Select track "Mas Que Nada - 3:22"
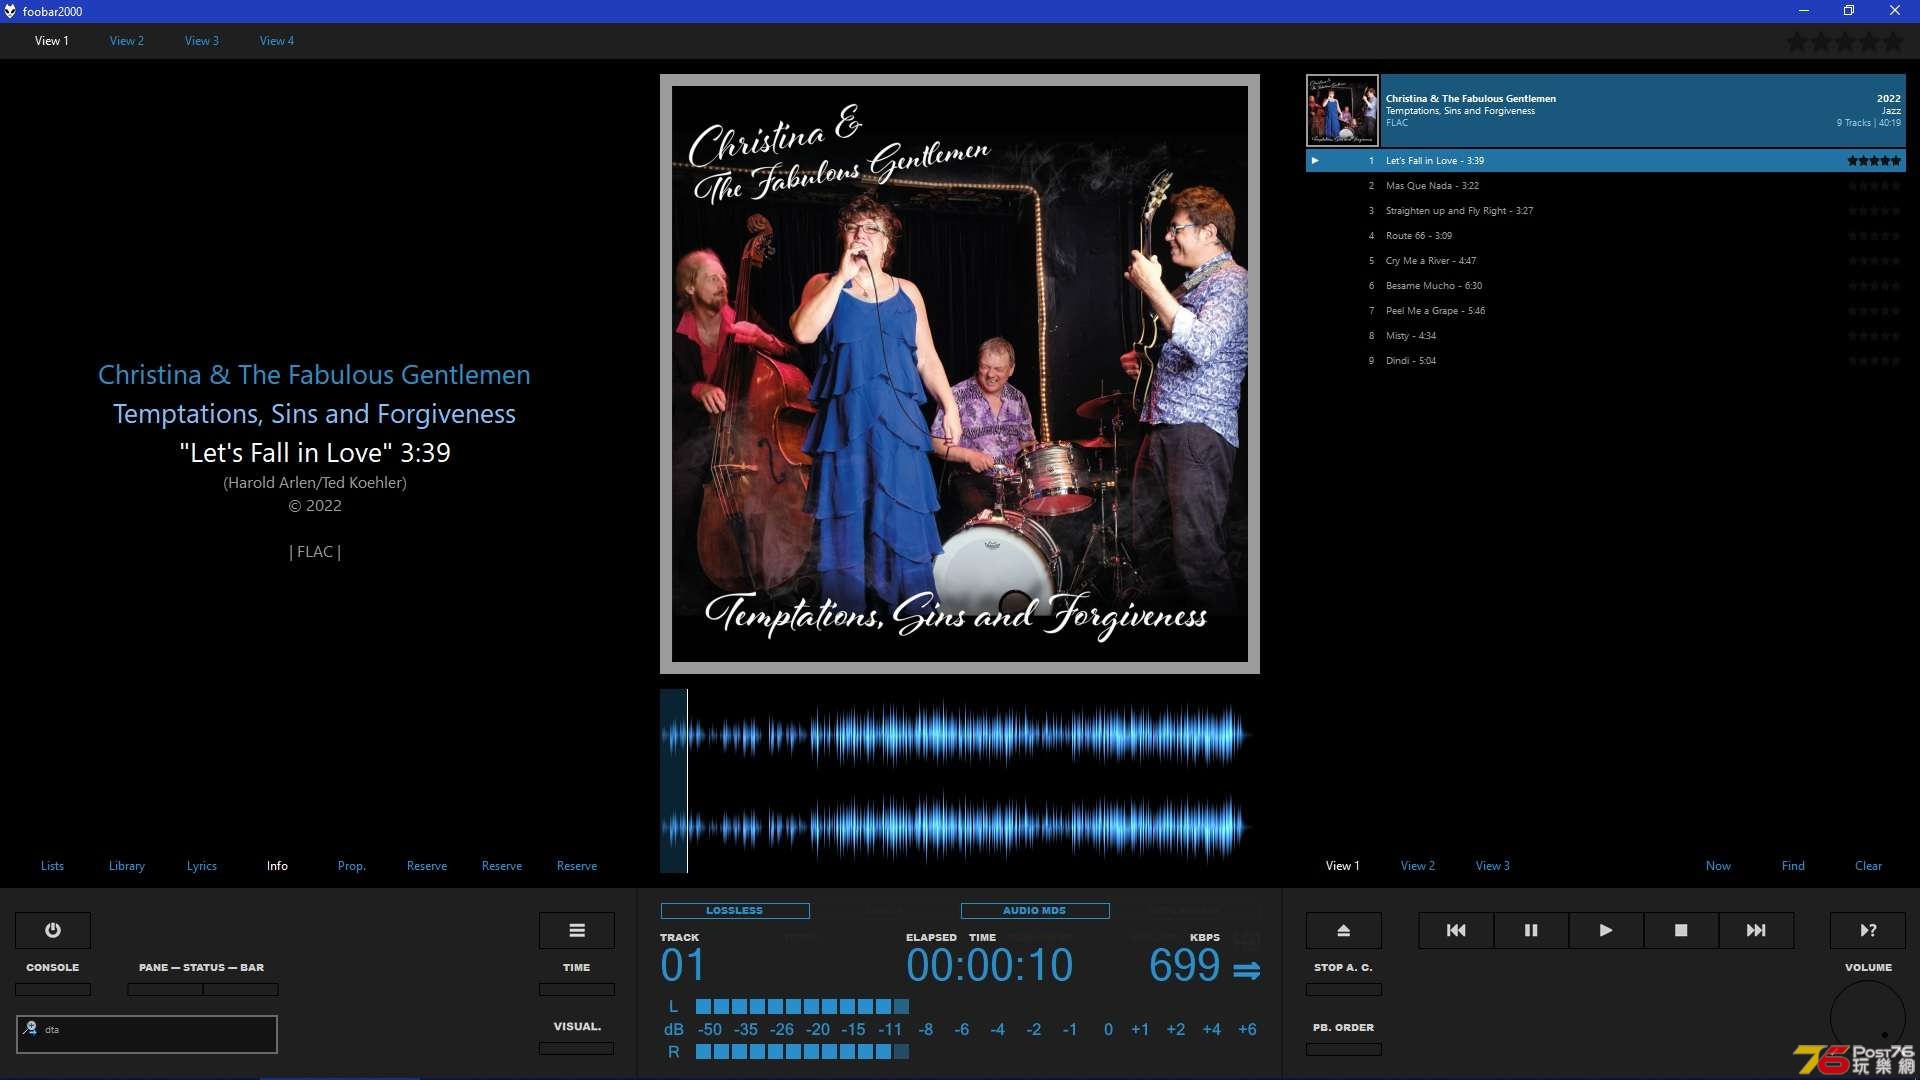Image resolution: width=1920 pixels, height=1080 pixels. (x=1606, y=186)
